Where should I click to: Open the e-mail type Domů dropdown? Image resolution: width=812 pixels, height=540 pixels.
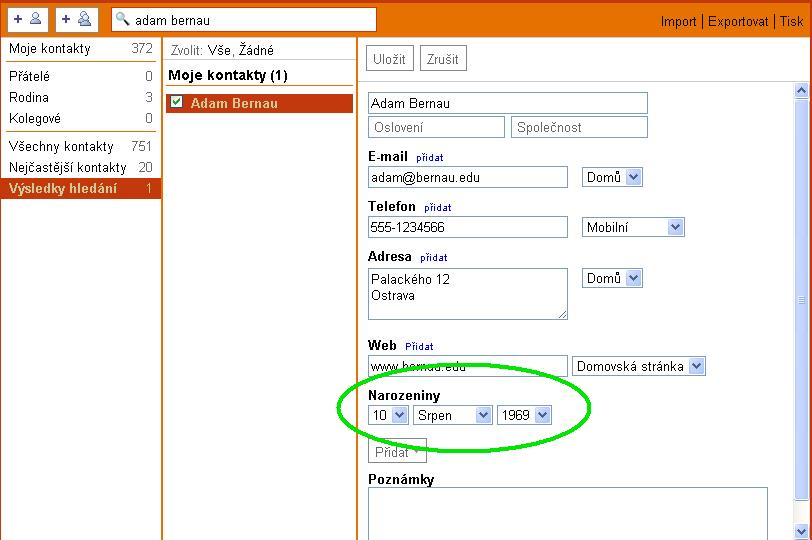[x=612, y=177]
